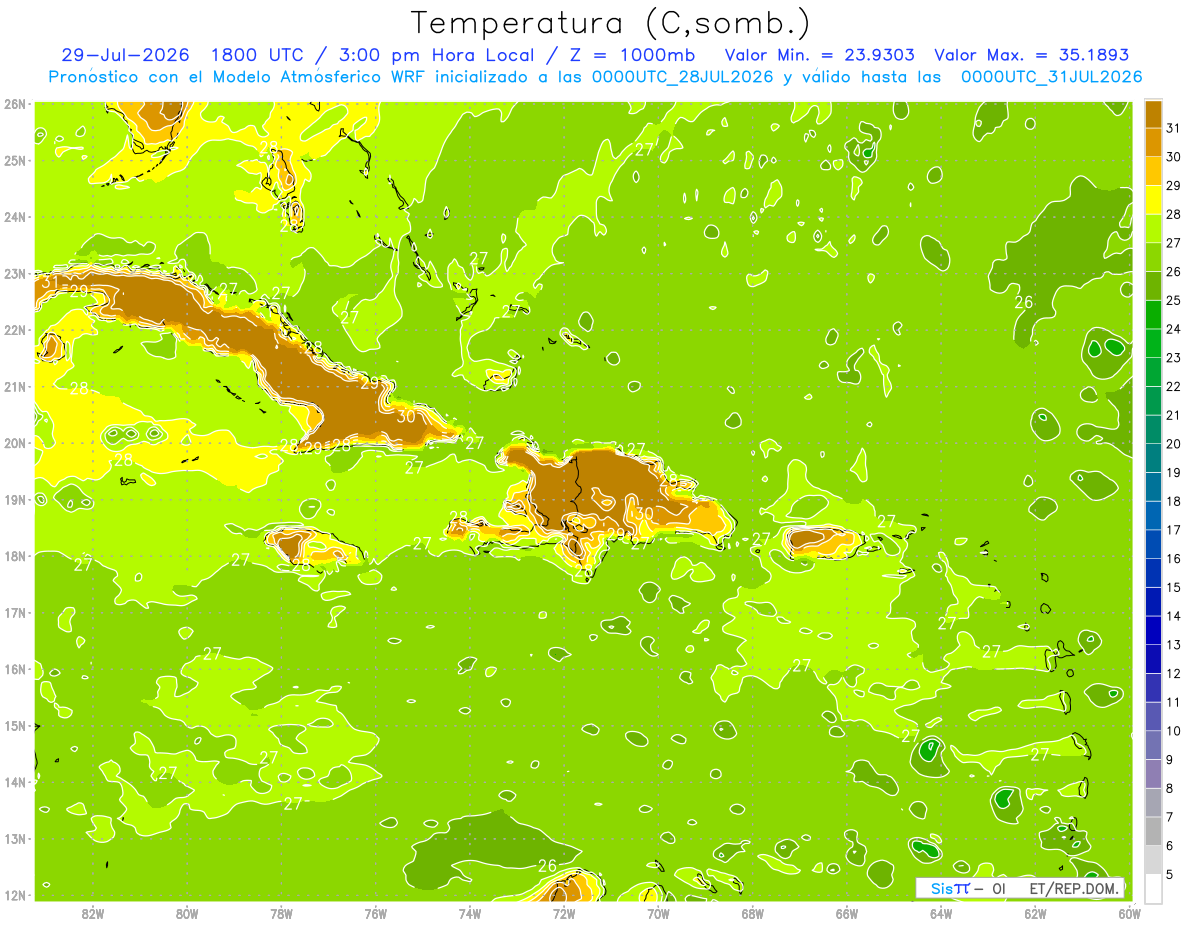Click the color scale label "10"
This screenshot has width=1200, height=927.
pos(1173,731)
